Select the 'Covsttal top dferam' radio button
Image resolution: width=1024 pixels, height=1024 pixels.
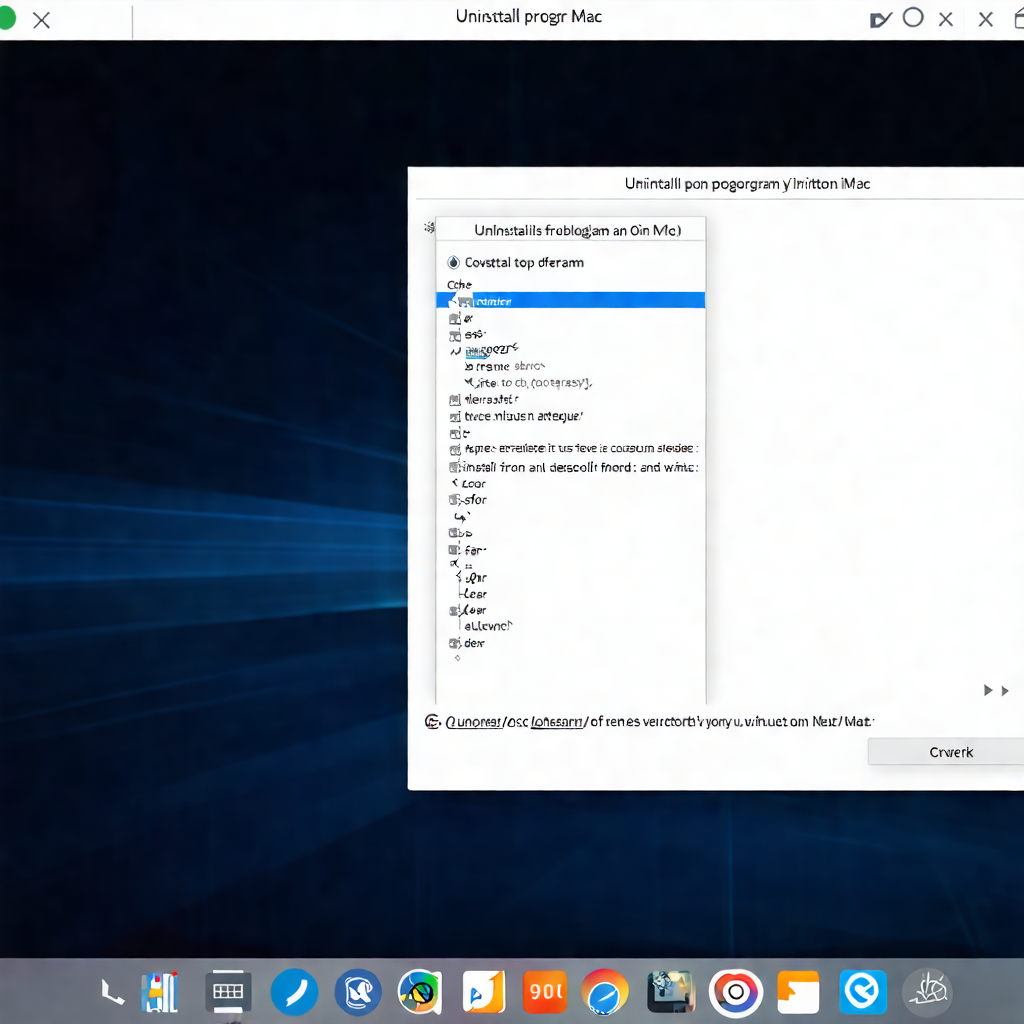(x=452, y=262)
